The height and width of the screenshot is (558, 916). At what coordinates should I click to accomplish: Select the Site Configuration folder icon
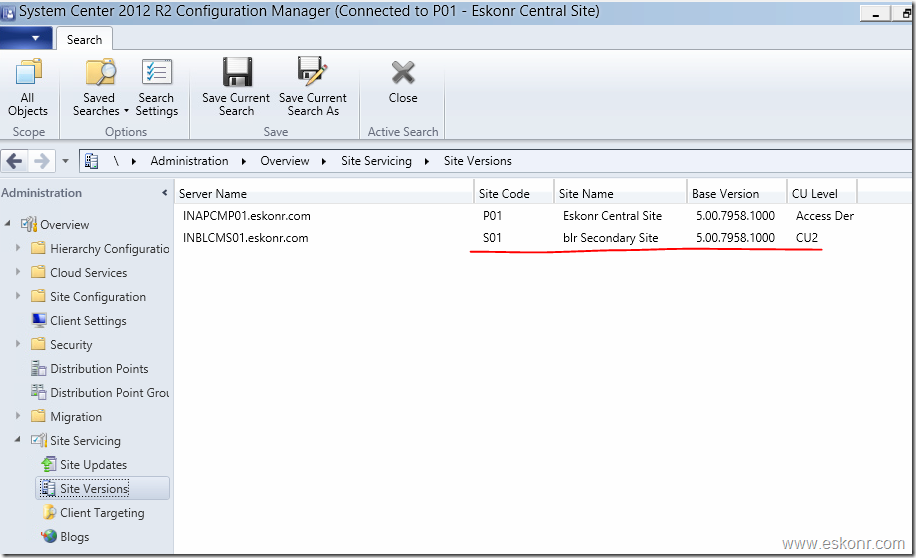39,296
